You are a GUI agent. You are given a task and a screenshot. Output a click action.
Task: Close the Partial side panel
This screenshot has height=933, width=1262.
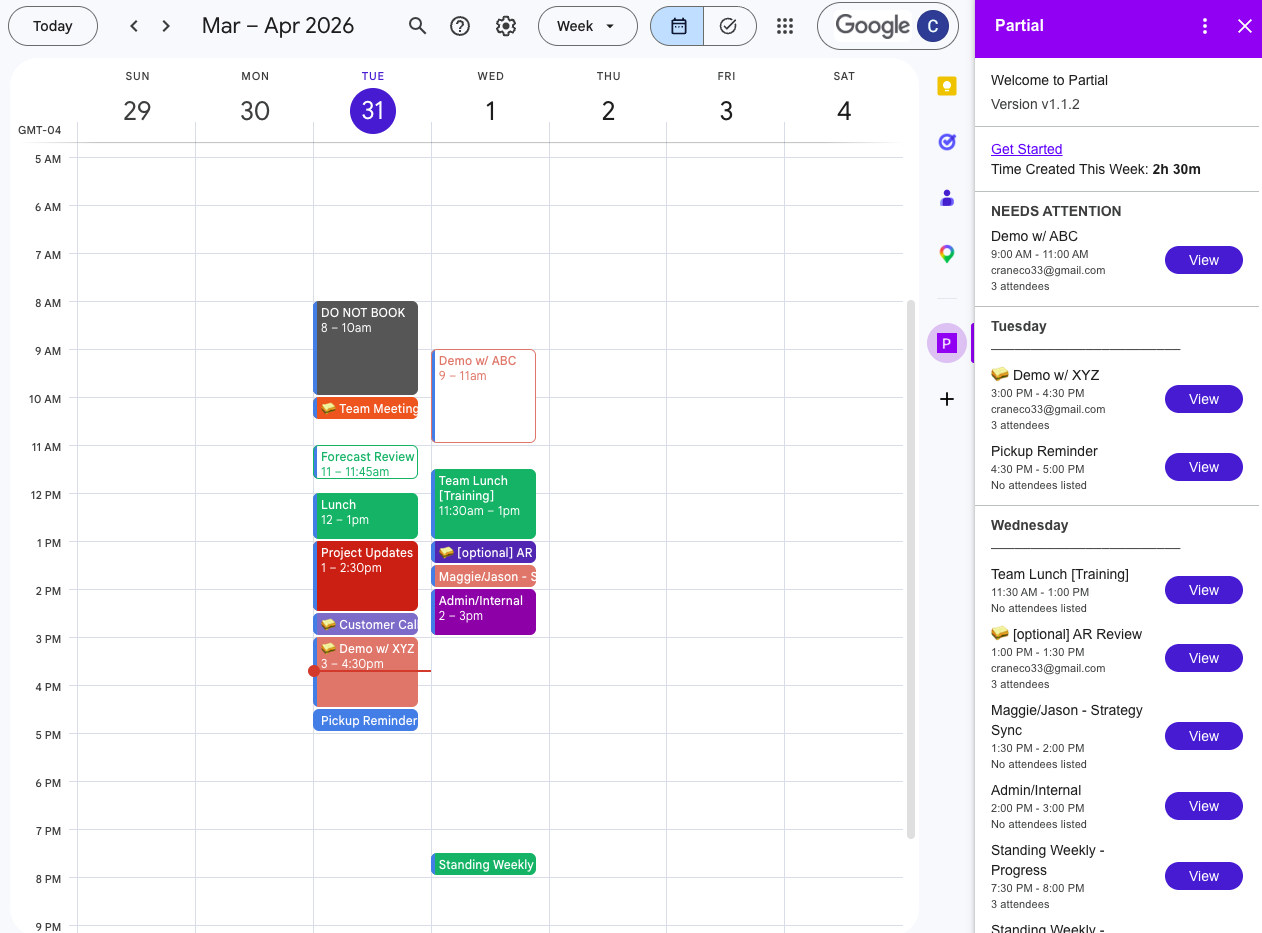pyautogui.click(x=1245, y=26)
